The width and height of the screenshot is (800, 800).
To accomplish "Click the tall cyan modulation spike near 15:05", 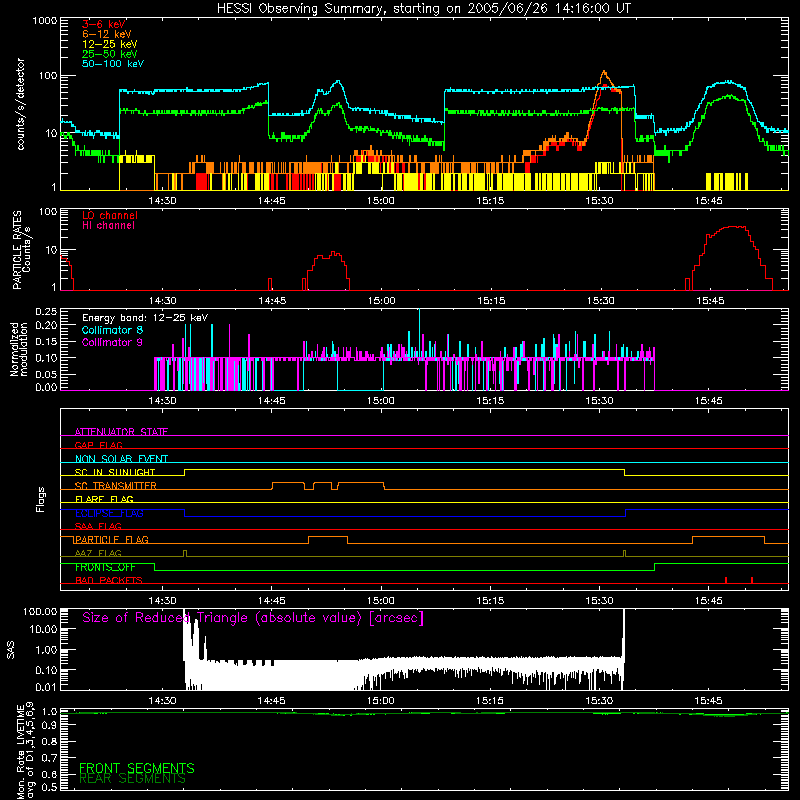I will click(x=419, y=334).
